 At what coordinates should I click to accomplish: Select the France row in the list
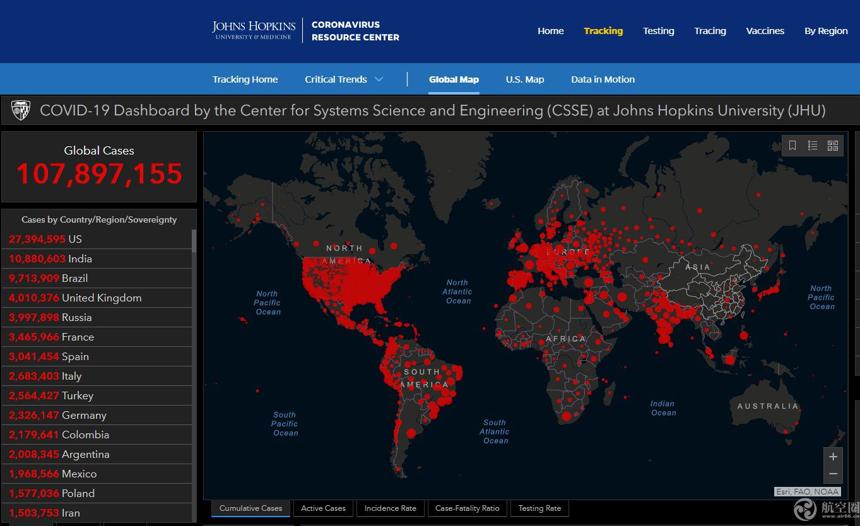pyautogui.click(x=97, y=337)
